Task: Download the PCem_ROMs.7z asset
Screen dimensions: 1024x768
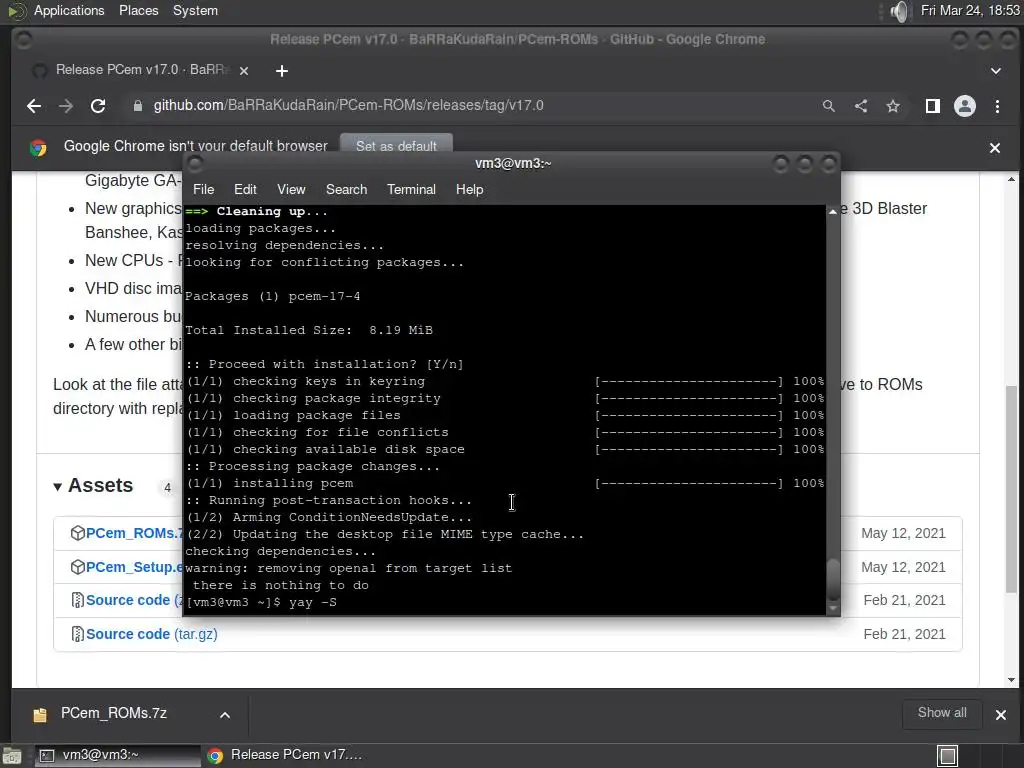Action: (135, 534)
